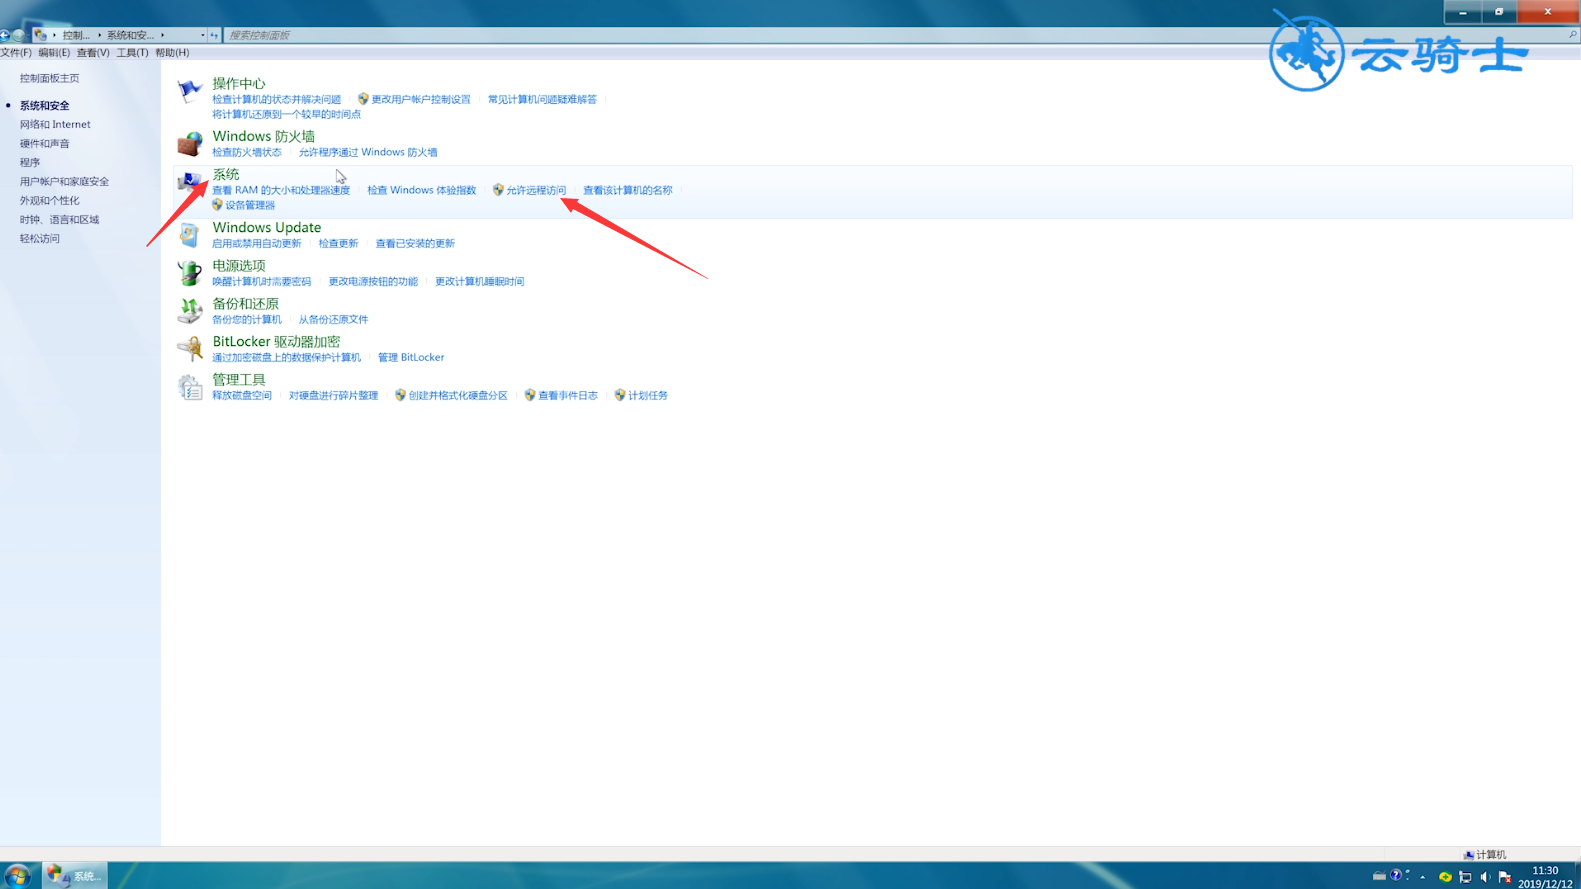Screen dimensions: 1581x889
Task: Click 更改电源按钮的功能 link
Action: pyautogui.click(x=373, y=282)
